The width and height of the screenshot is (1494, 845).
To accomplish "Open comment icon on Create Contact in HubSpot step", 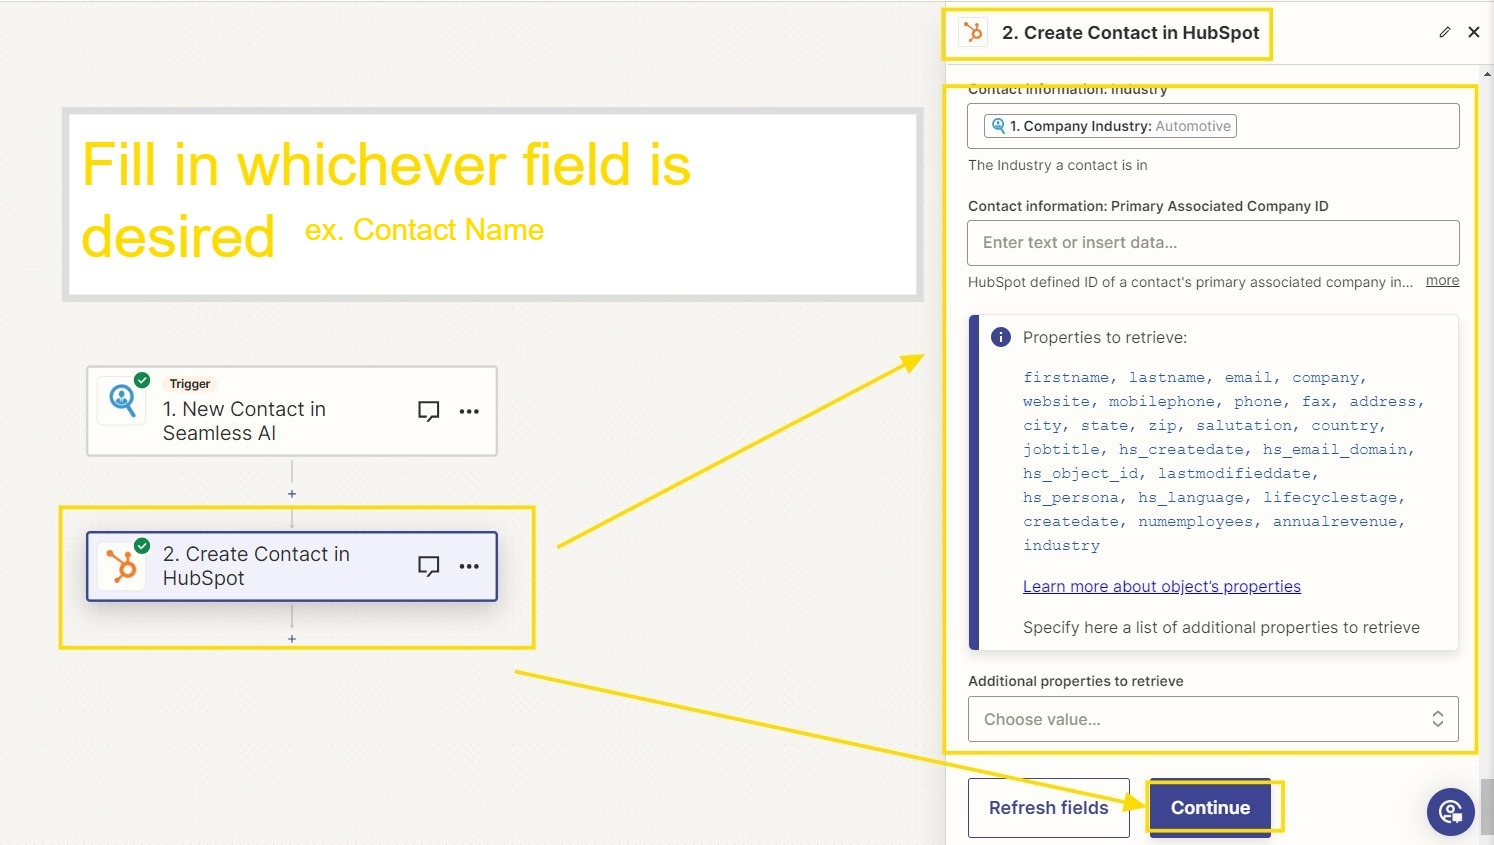I will tap(428, 566).
